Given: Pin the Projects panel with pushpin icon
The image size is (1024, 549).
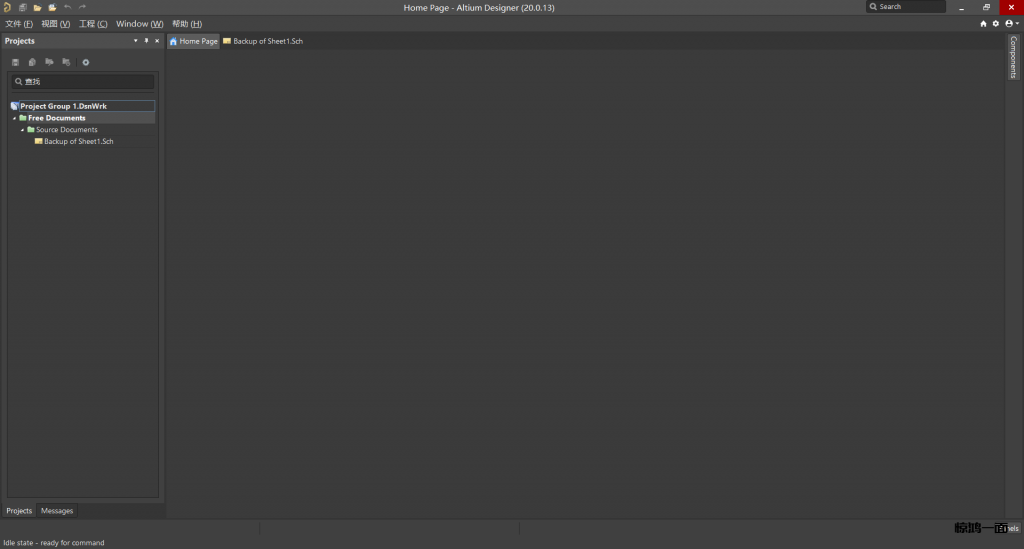Looking at the screenshot, I should [x=146, y=41].
